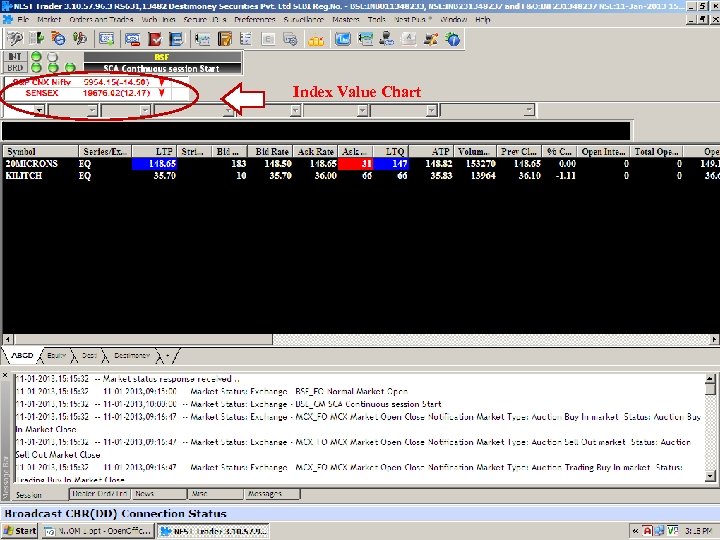This screenshot has width=720, height=540.
Task: Click the red checkmark book icon
Action: 155,39
